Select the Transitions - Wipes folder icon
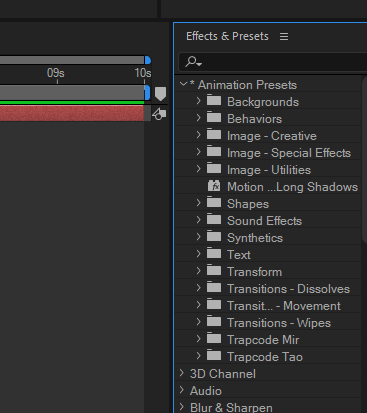This screenshot has height=413, width=367. (214, 321)
